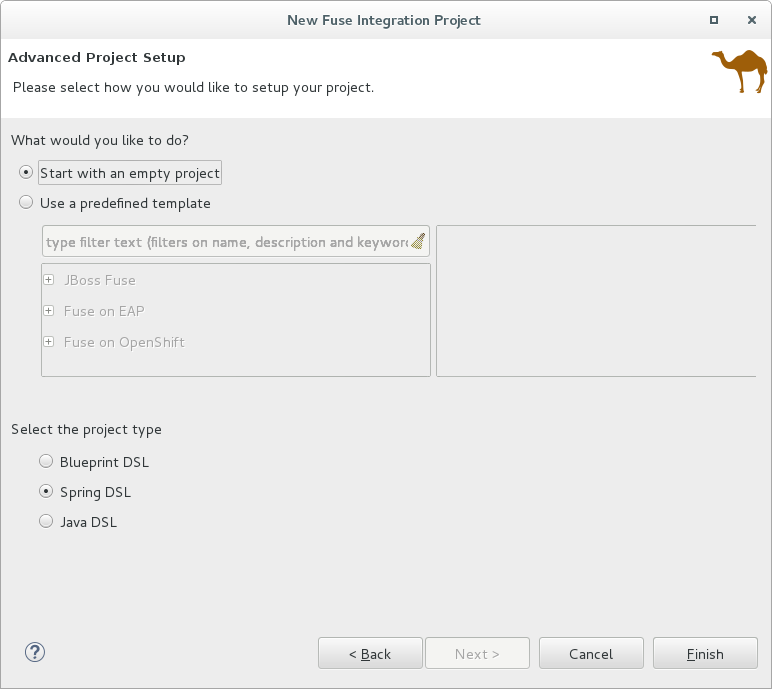Click the template filter text field
This screenshot has height=689, width=772.
click(225, 242)
